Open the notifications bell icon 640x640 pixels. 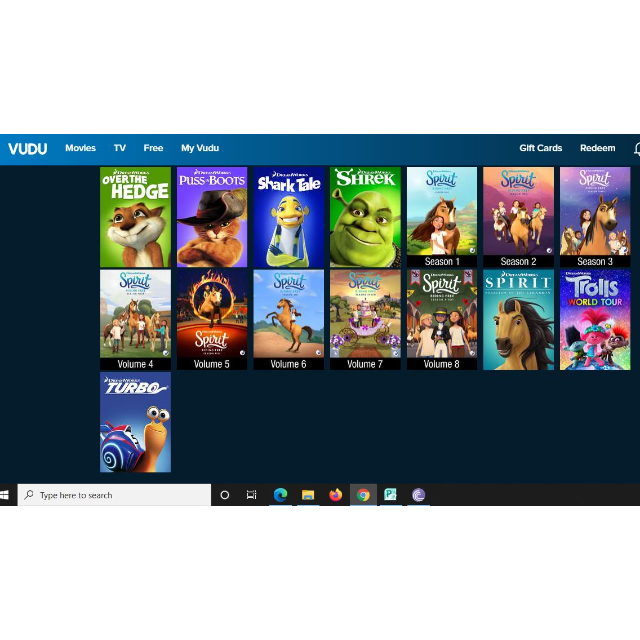tap(637, 149)
